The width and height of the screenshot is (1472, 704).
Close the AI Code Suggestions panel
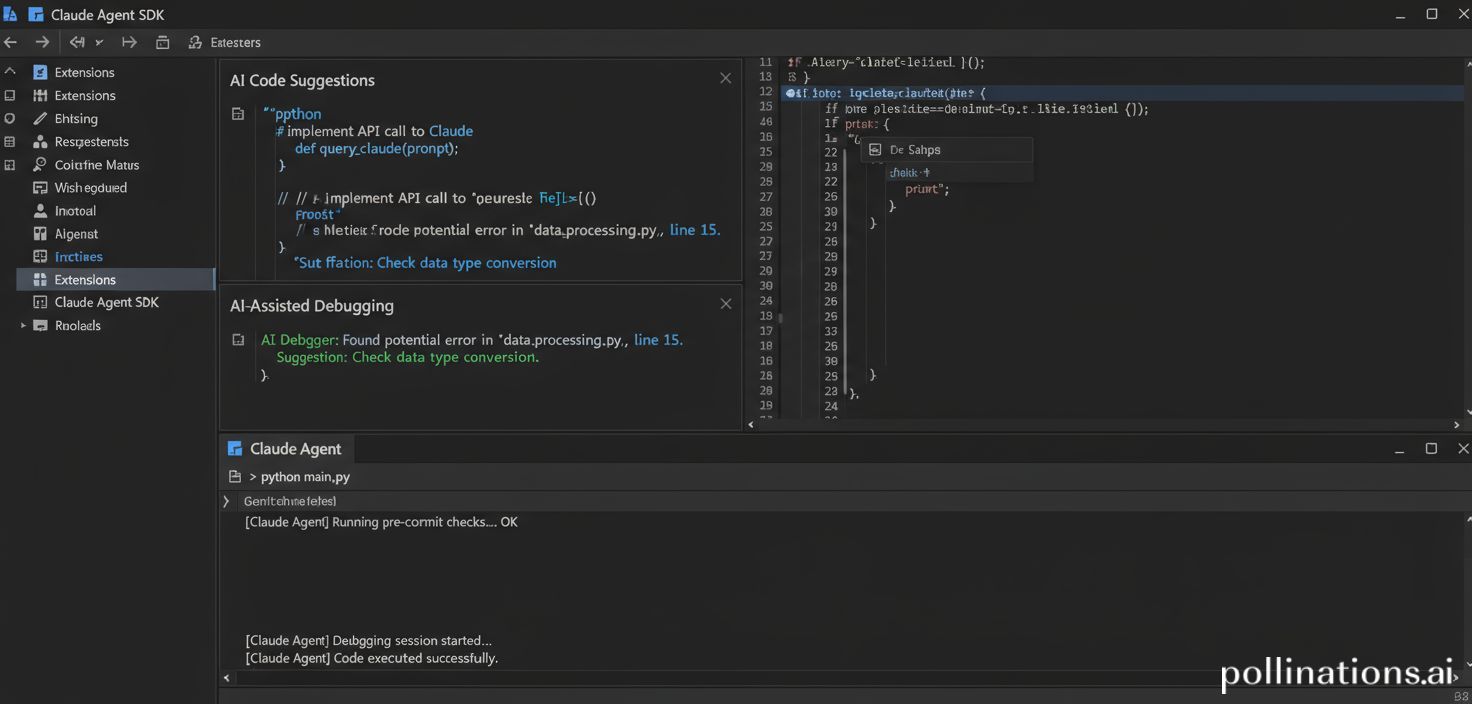pyautogui.click(x=725, y=78)
